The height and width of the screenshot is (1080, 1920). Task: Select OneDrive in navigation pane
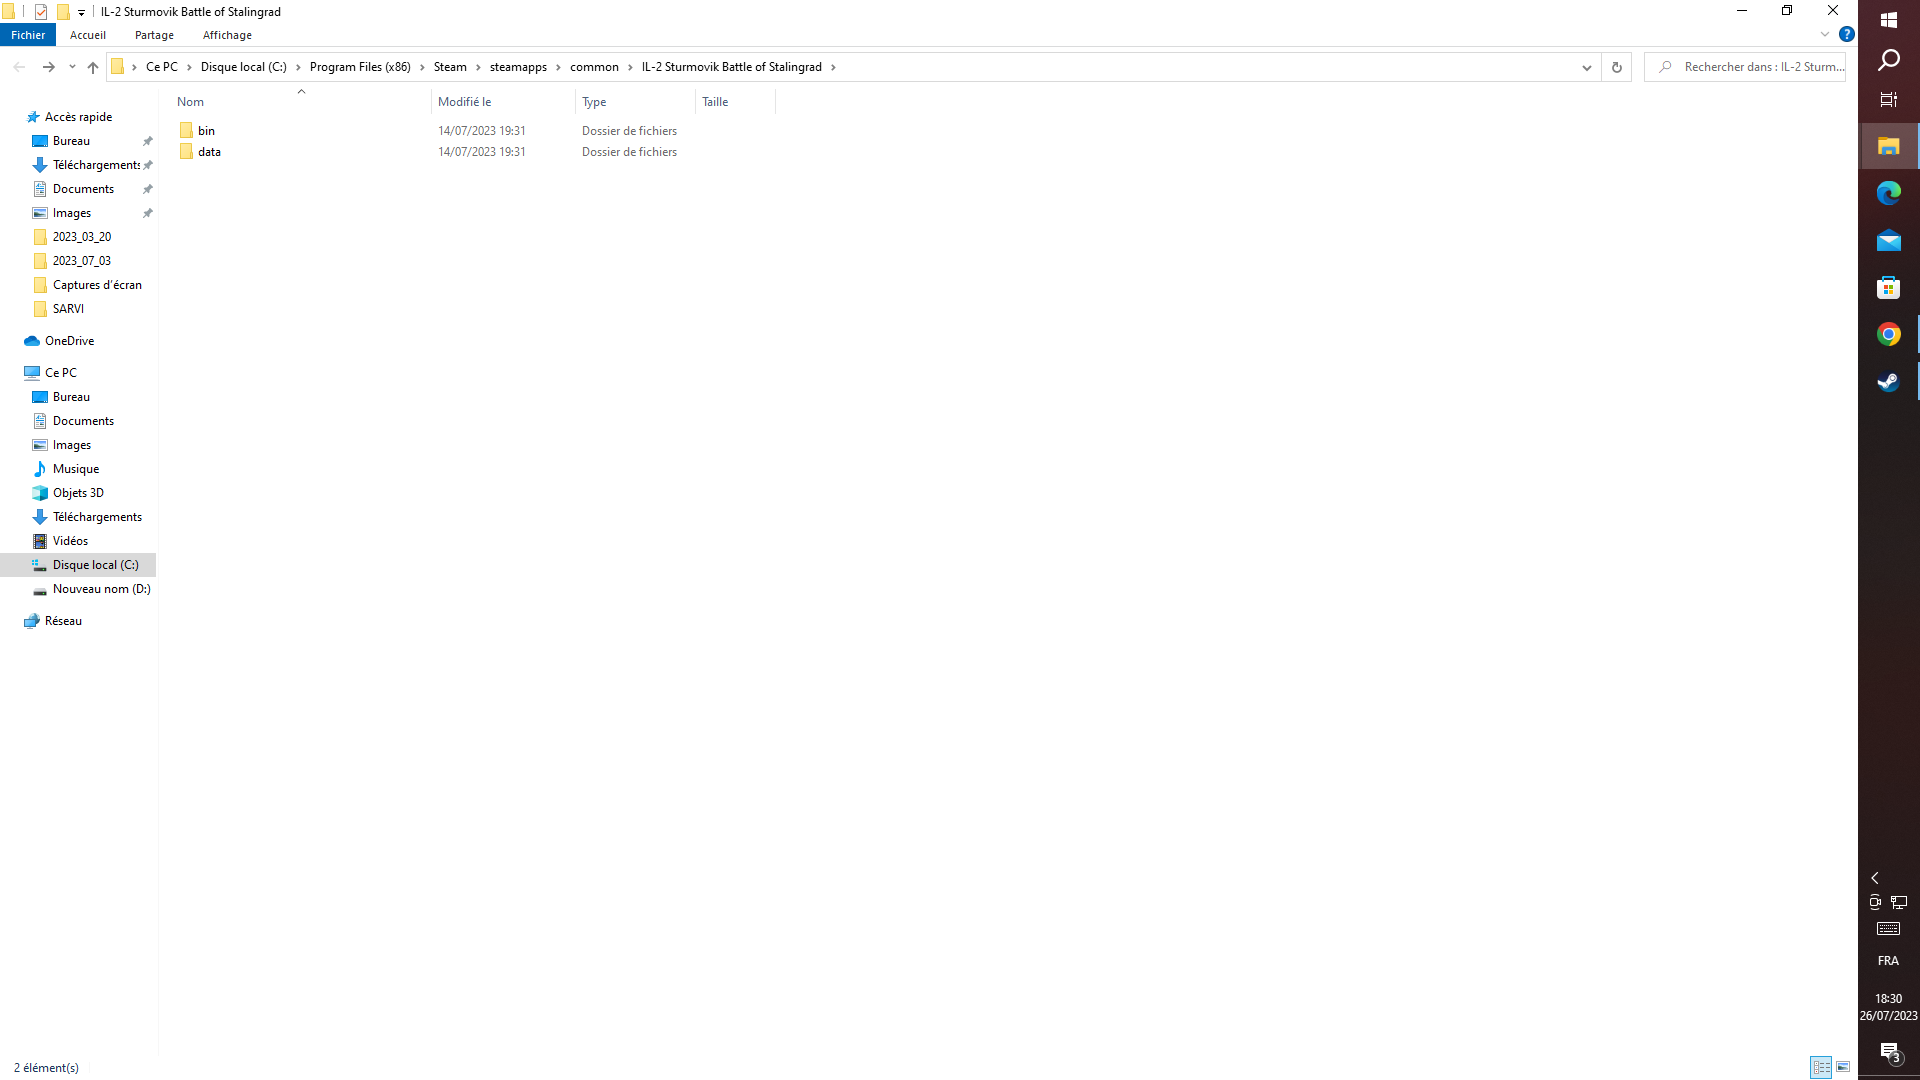click(x=69, y=341)
